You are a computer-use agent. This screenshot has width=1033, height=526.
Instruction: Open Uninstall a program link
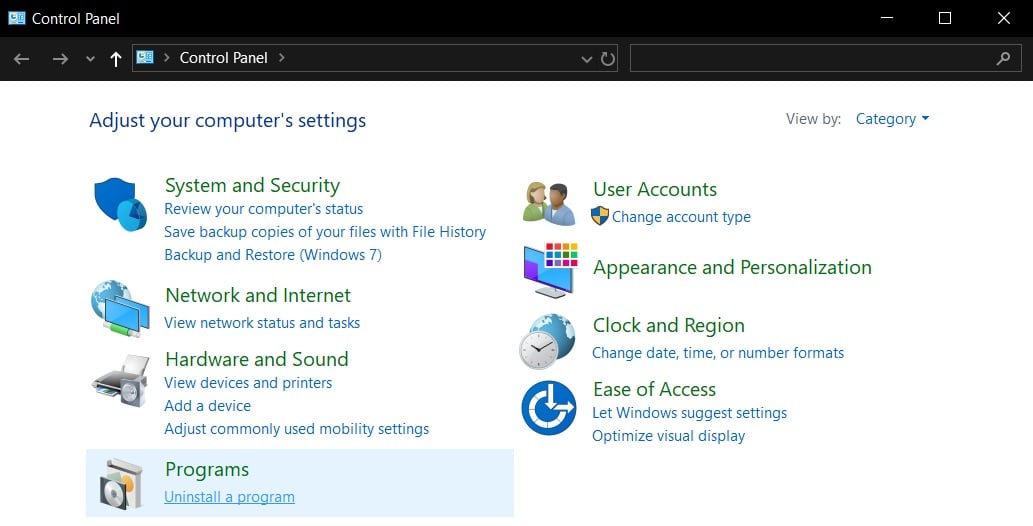pyautogui.click(x=229, y=497)
